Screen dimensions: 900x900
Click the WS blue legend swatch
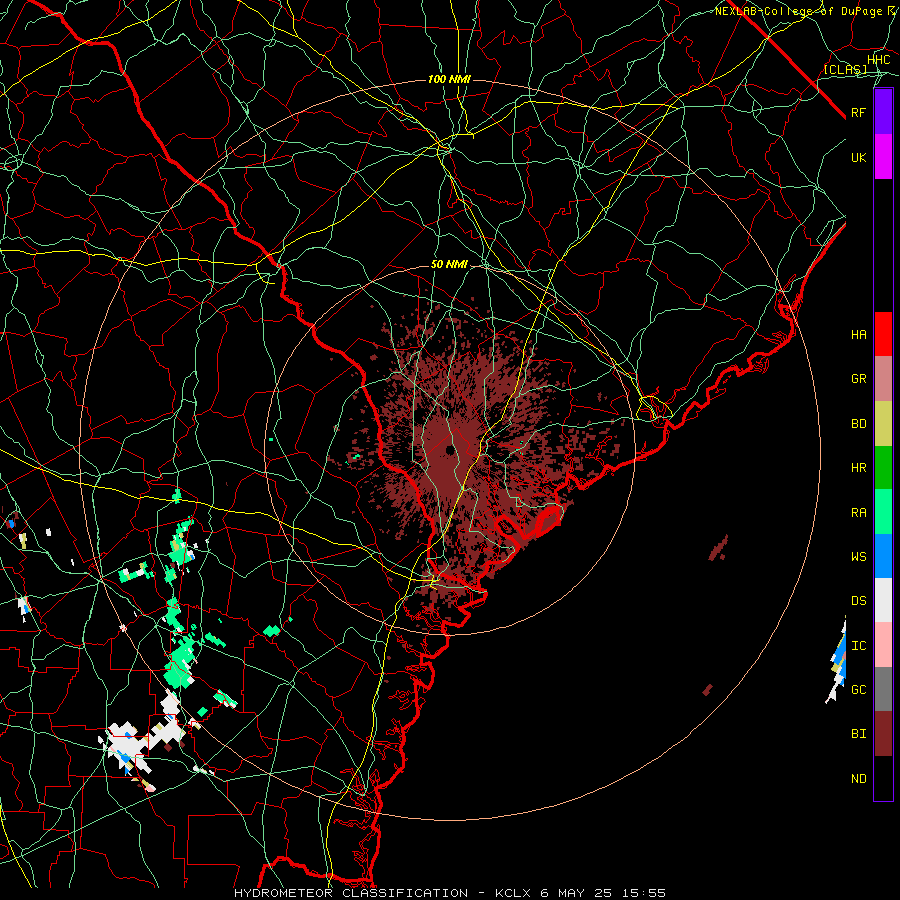coord(883,556)
